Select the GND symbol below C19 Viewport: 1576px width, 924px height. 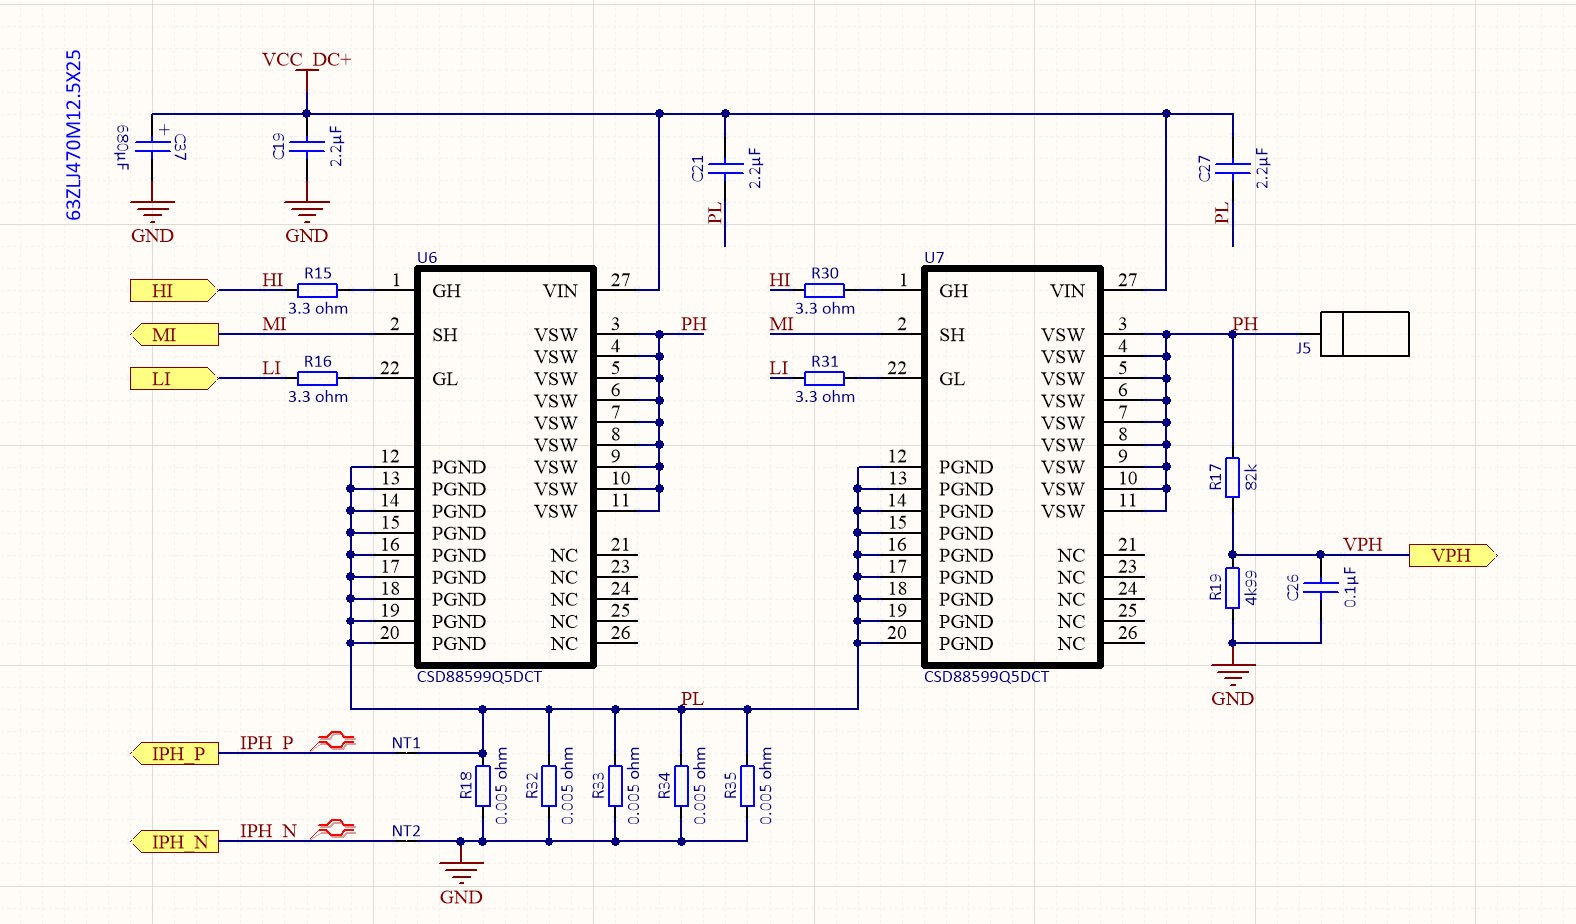307,223
